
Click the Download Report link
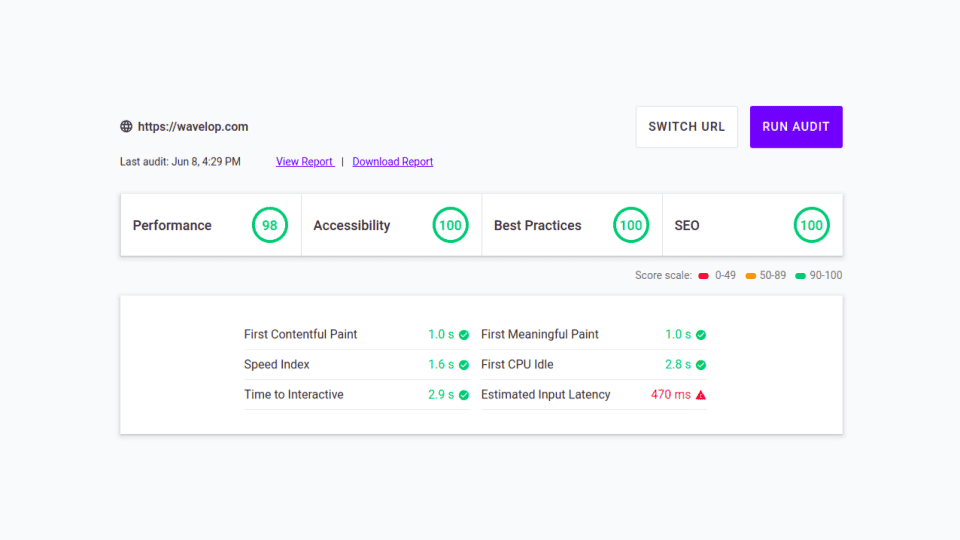[x=392, y=162]
